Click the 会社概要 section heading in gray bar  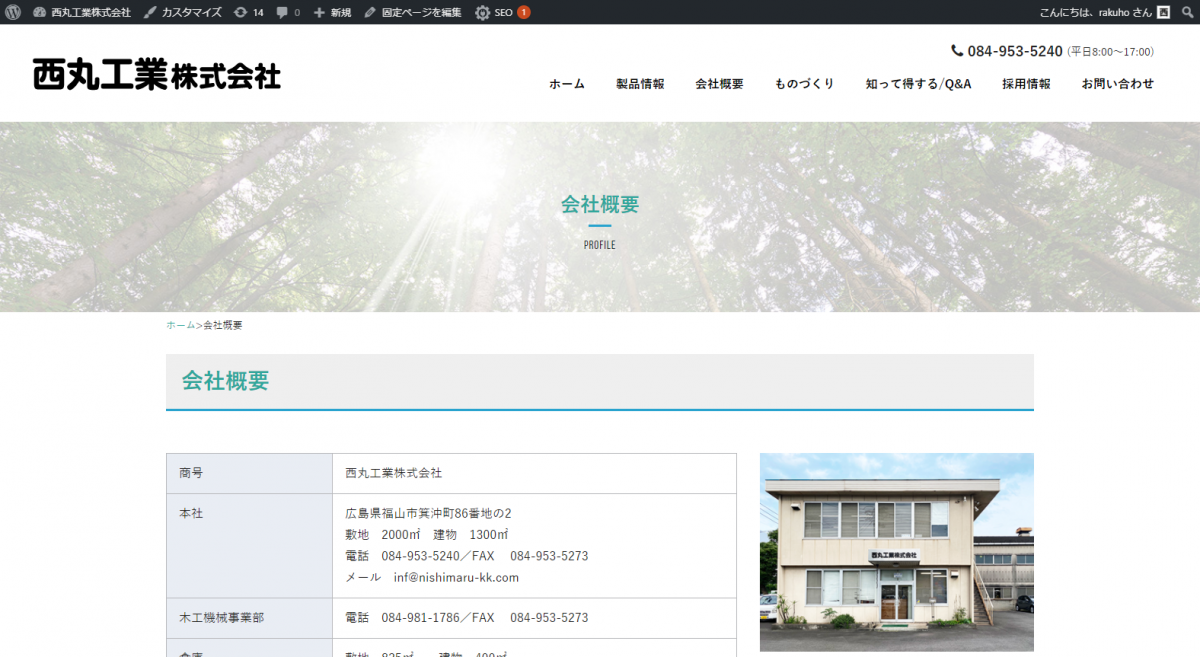point(226,381)
